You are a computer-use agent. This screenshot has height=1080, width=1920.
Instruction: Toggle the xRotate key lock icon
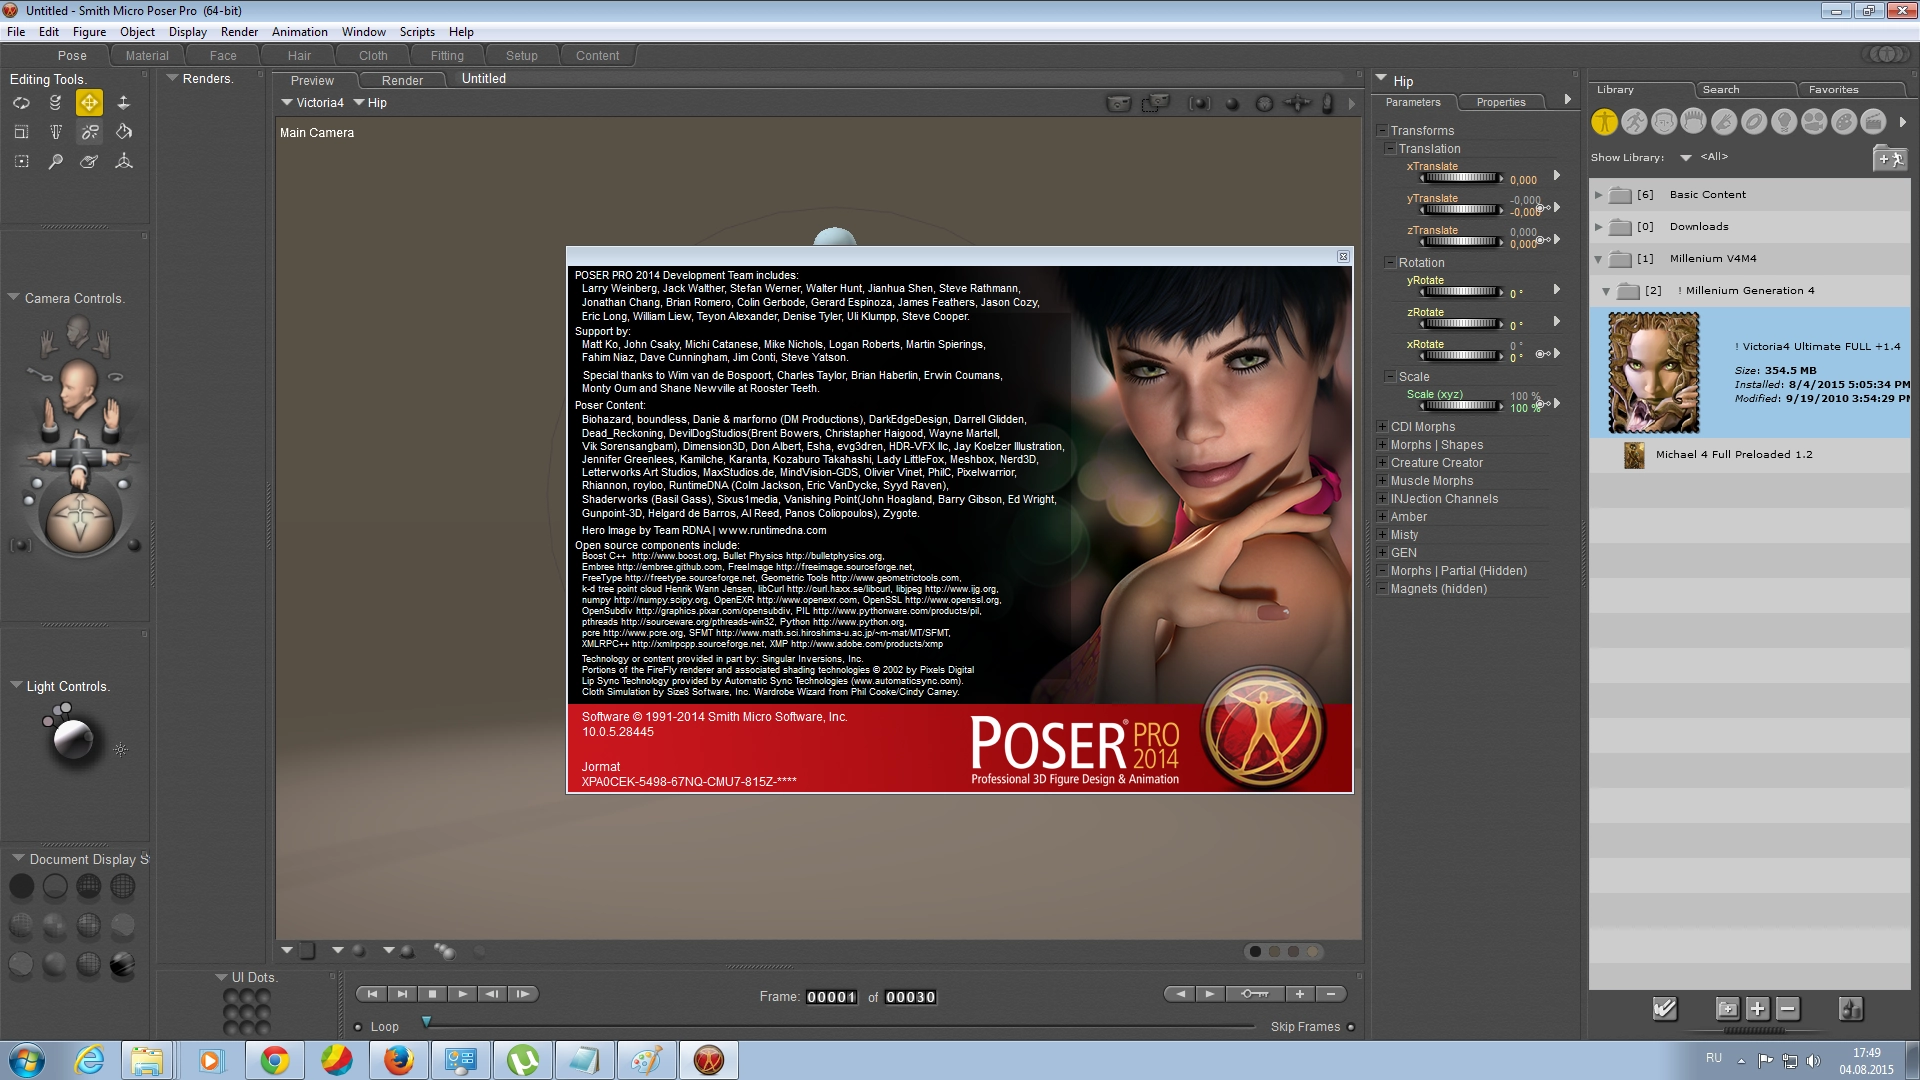pyautogui.click(x=1542, y=354)
